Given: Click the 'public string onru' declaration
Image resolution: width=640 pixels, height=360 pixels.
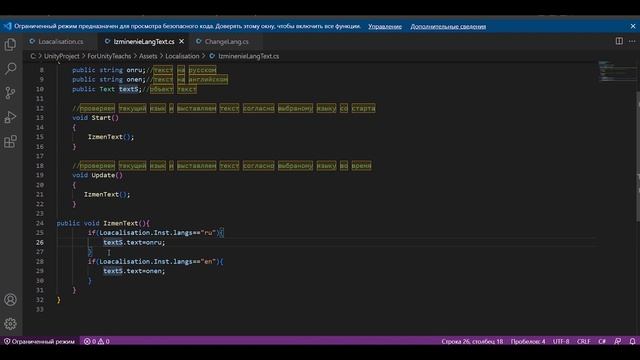Looking at the screenshot, I should coord(109,70).
